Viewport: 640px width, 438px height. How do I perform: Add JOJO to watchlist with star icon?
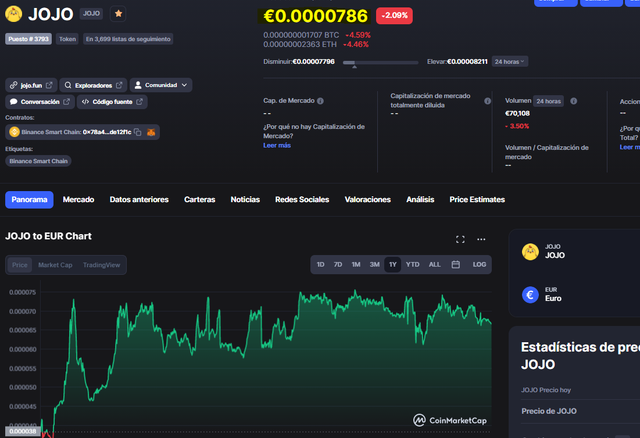pyautogui.click(x=118, y=14)
